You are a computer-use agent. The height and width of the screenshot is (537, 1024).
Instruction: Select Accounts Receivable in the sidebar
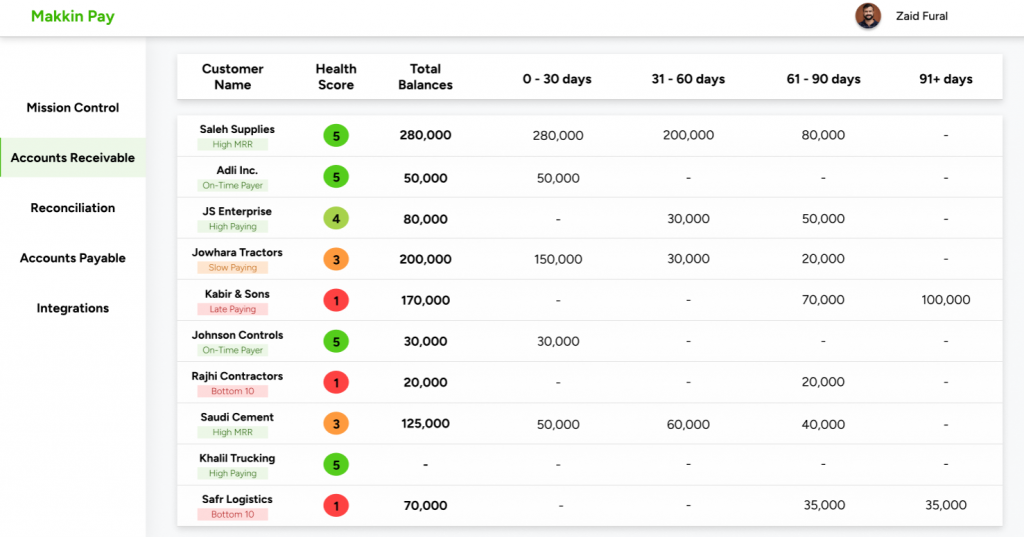73,158
